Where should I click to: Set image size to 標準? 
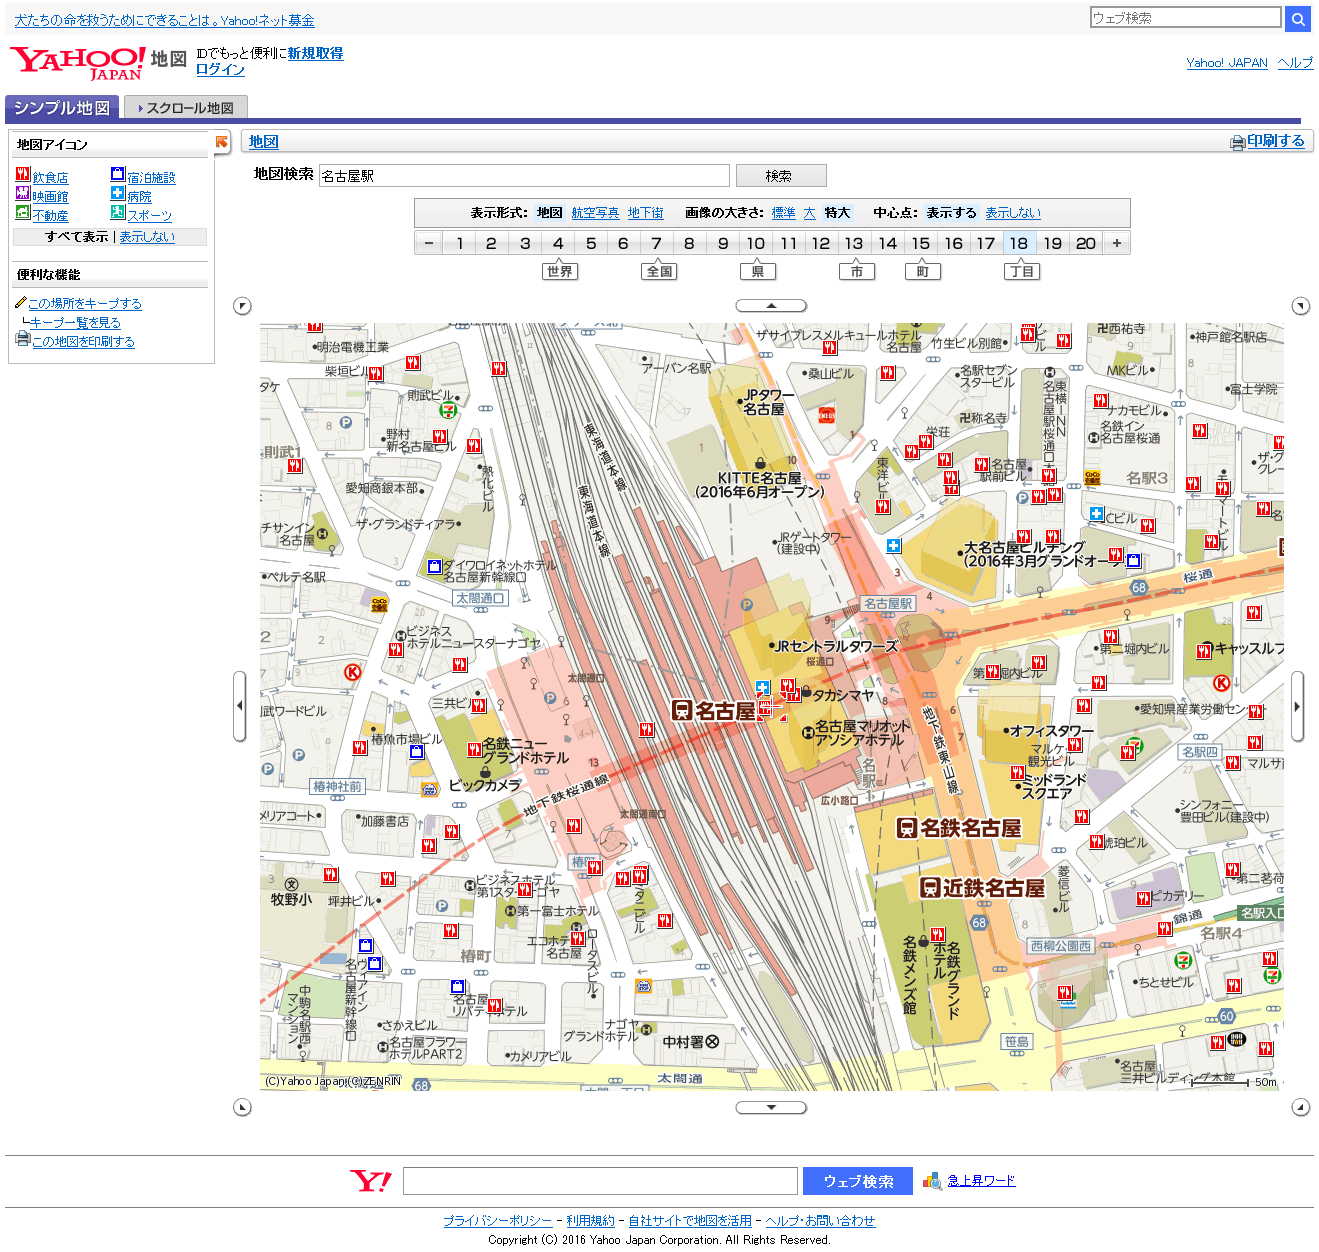coord(784,213)
